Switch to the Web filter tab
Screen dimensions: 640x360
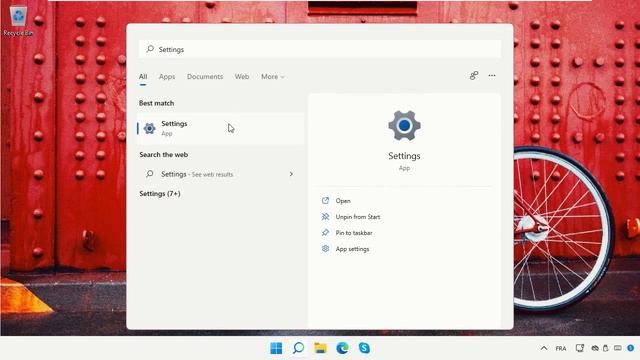click(242, 77)
